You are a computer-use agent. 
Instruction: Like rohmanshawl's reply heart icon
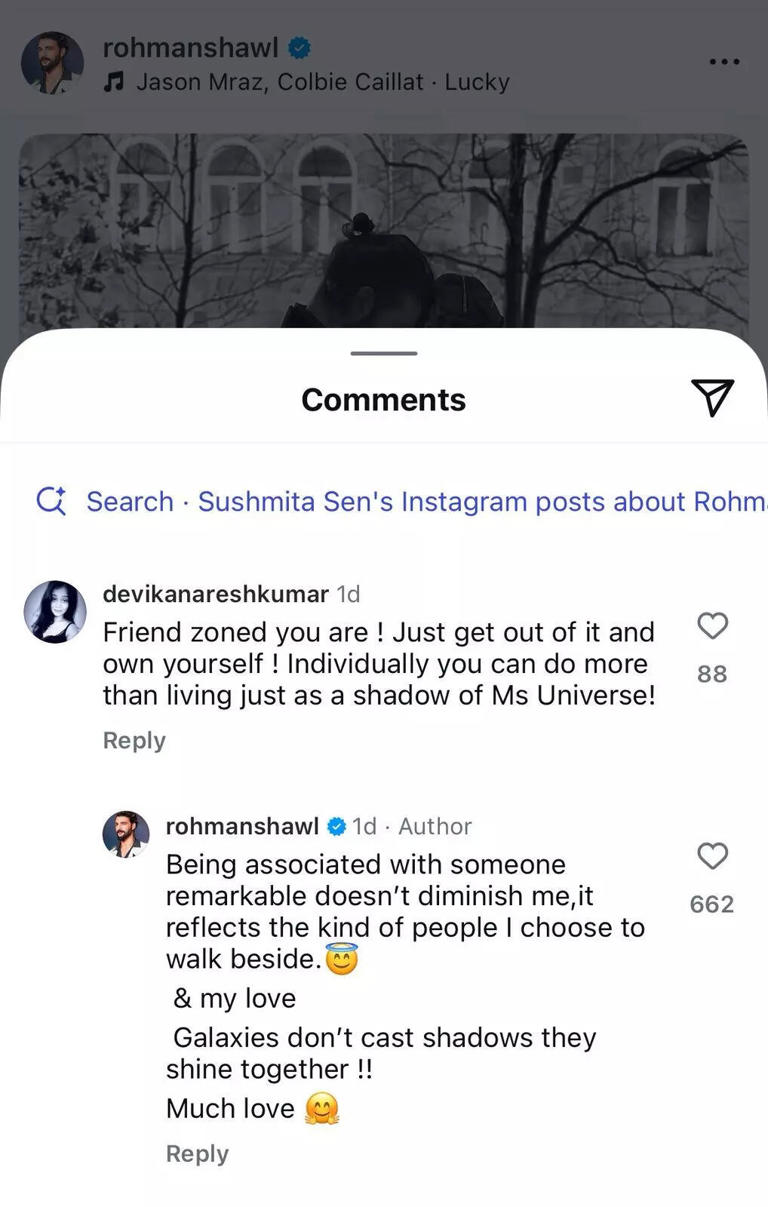(711, 857)
